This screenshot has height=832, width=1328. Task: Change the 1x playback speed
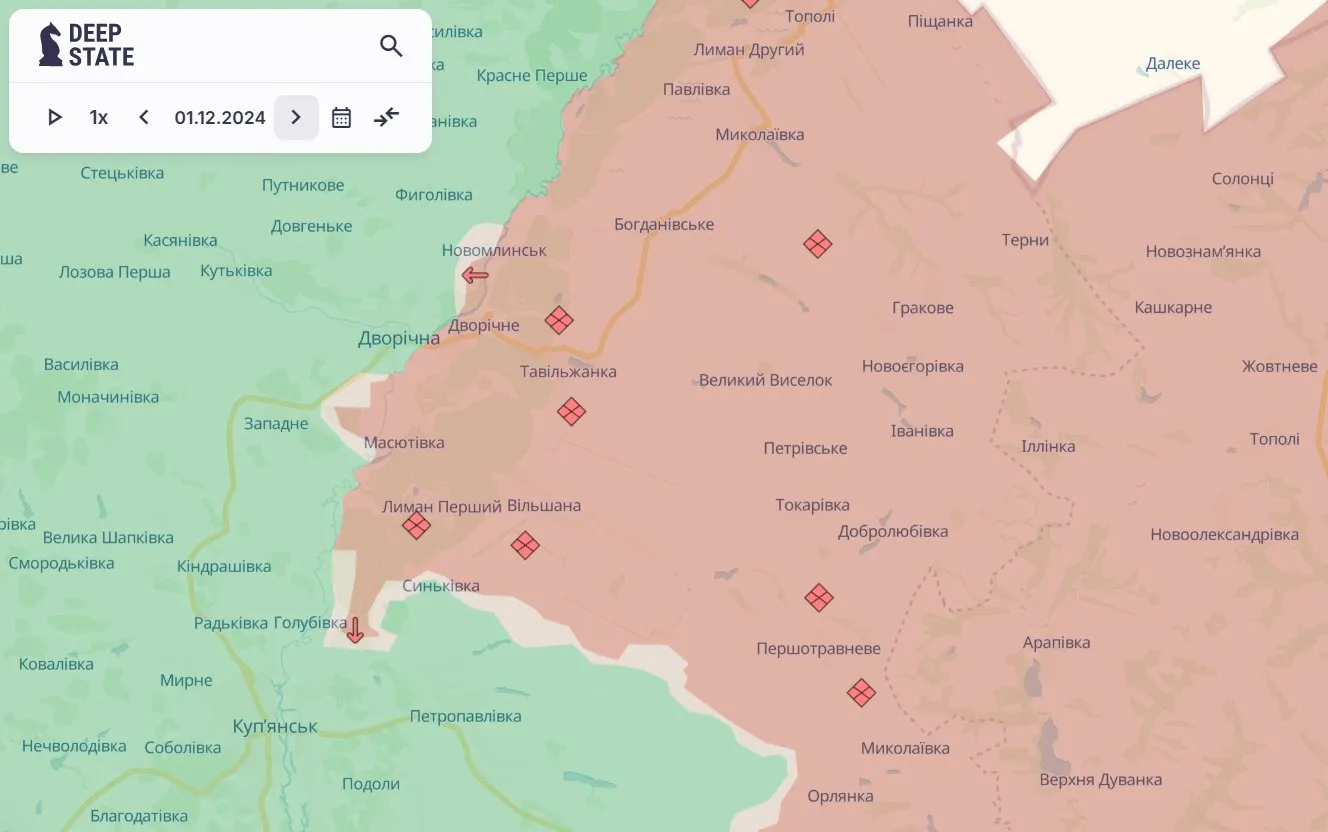(x=99, y=118)
